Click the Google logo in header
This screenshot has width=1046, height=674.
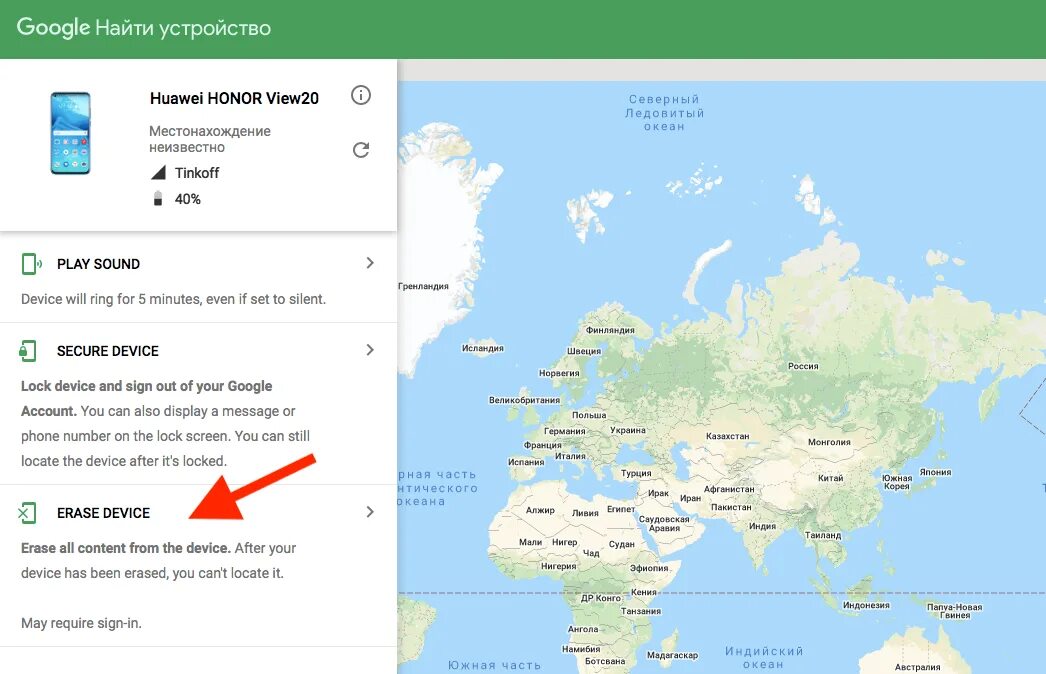[x=53, y=27]
